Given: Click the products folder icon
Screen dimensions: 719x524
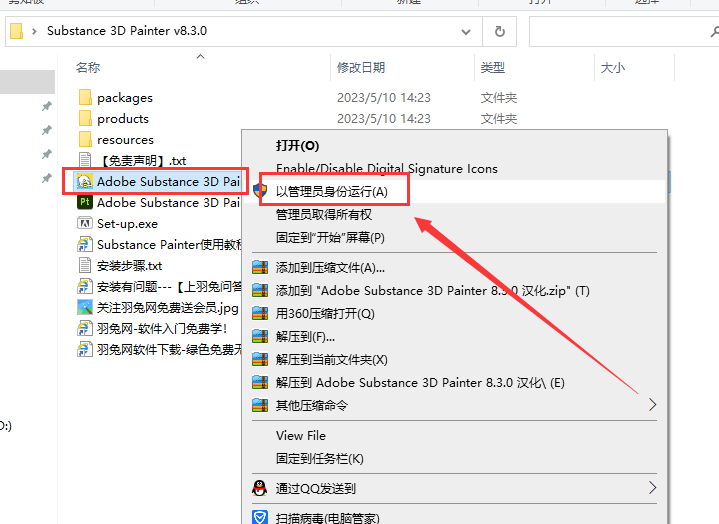Looking at the screenshot, I should (x=85, y=118).
